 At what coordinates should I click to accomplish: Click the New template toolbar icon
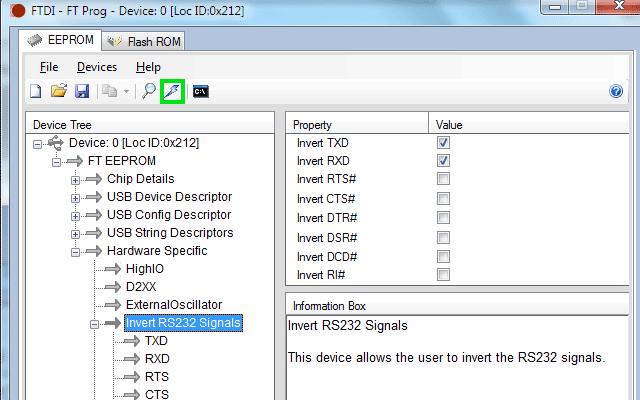(35, 92)
